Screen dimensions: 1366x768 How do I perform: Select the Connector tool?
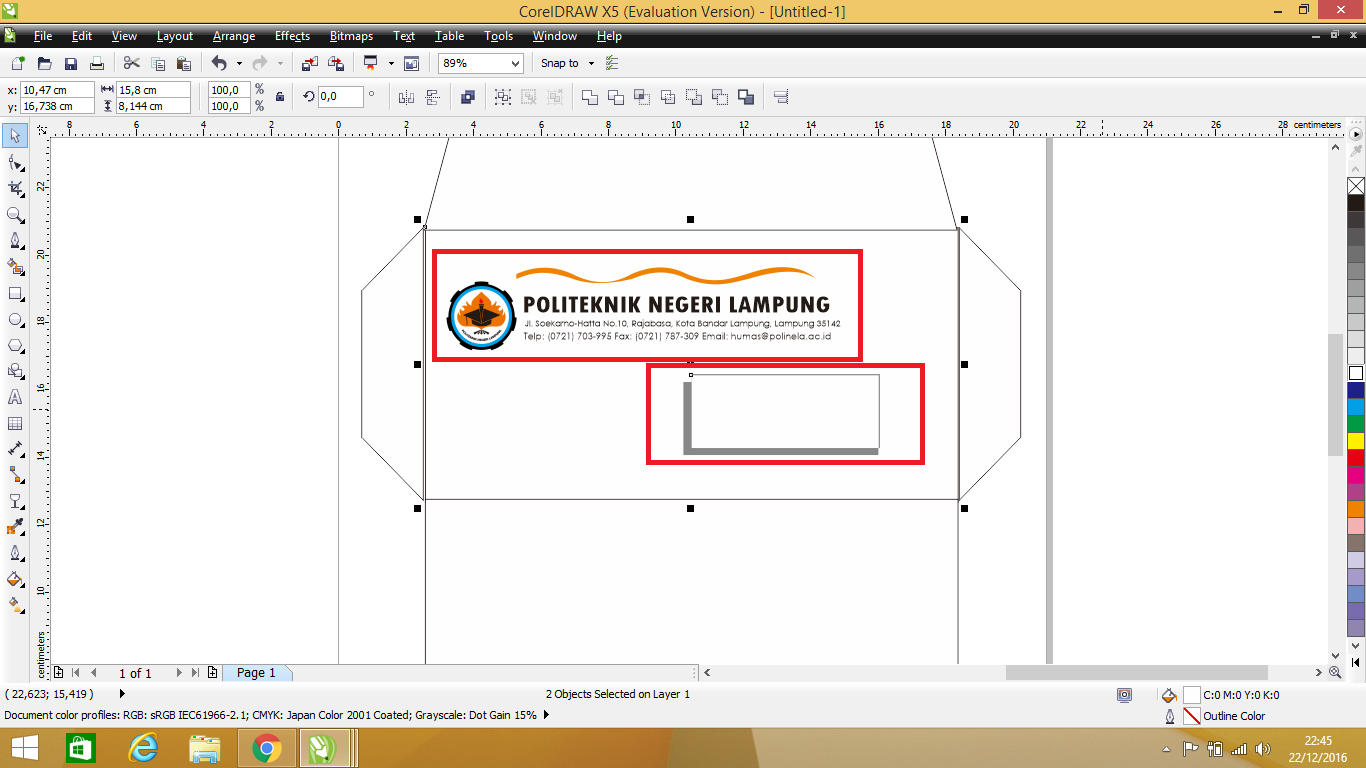15,475
